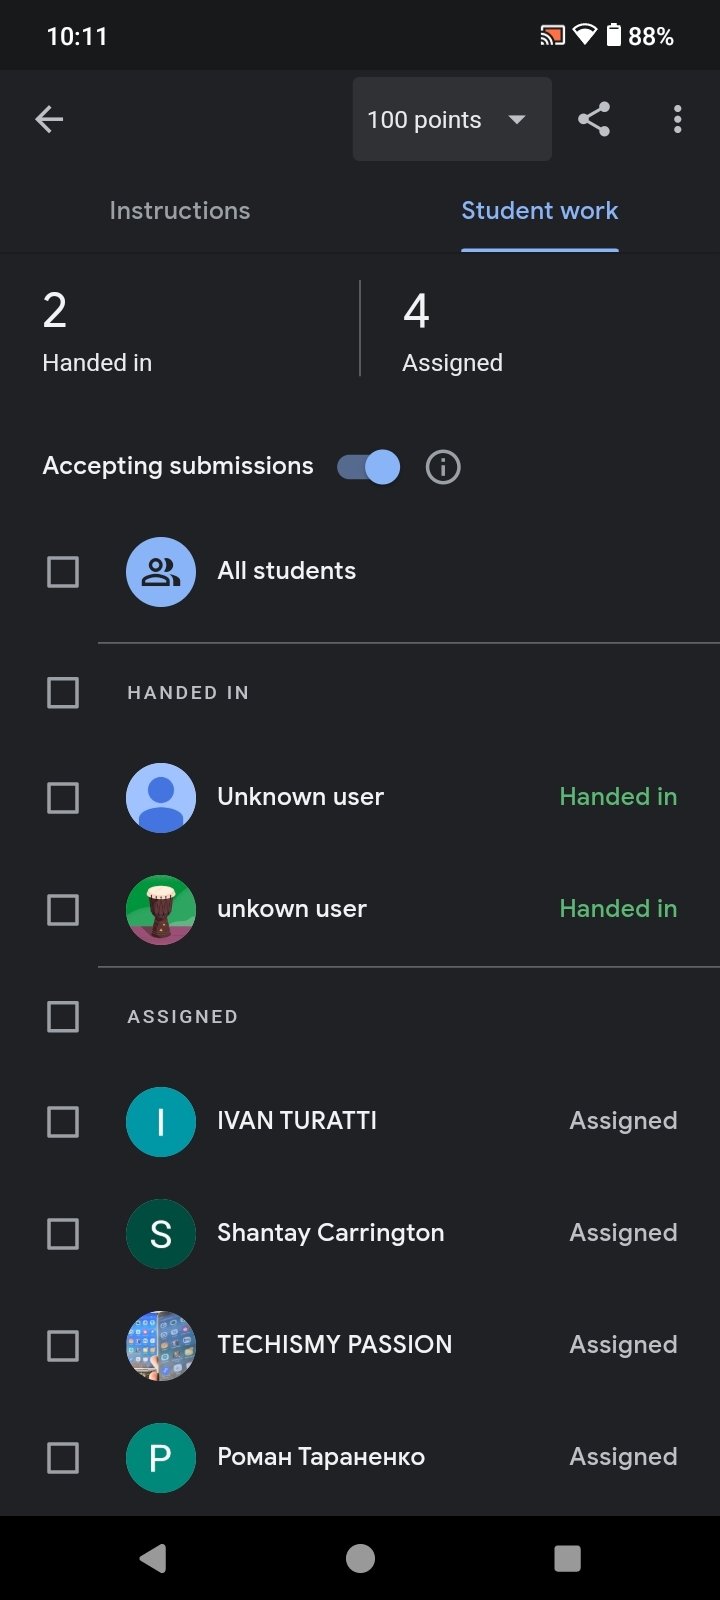Tap TECHISMY PASSION's profile picture

pyautogui.click(x=160, y=1346)
